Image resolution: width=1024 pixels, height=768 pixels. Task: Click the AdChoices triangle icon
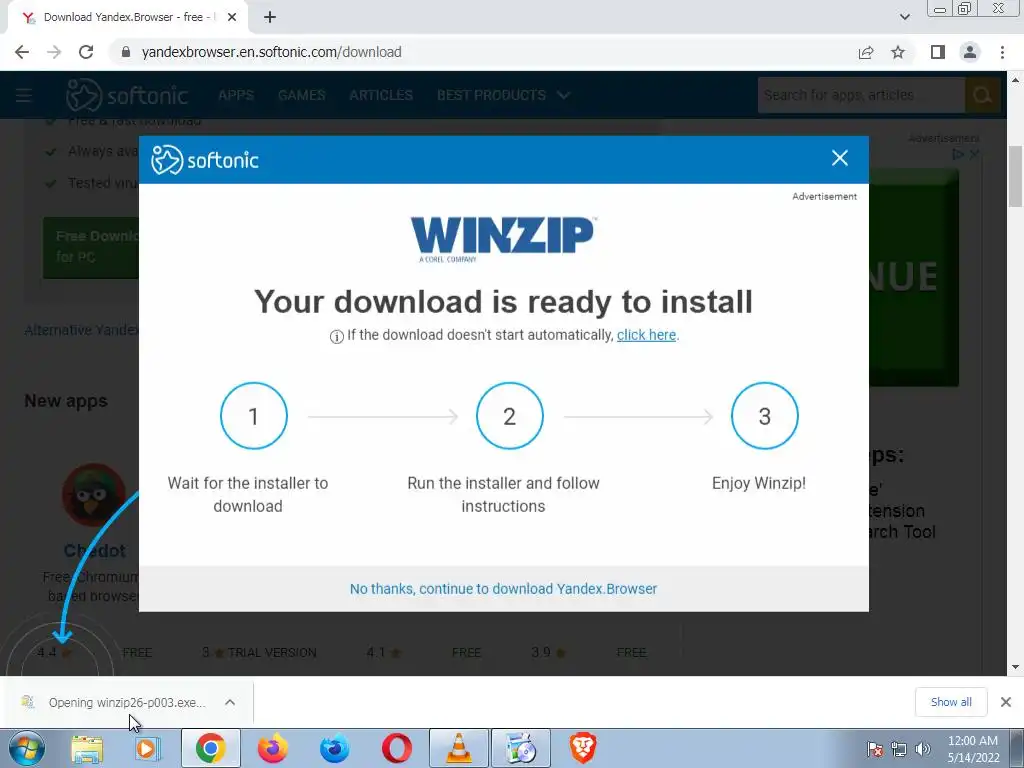point(958,155)
